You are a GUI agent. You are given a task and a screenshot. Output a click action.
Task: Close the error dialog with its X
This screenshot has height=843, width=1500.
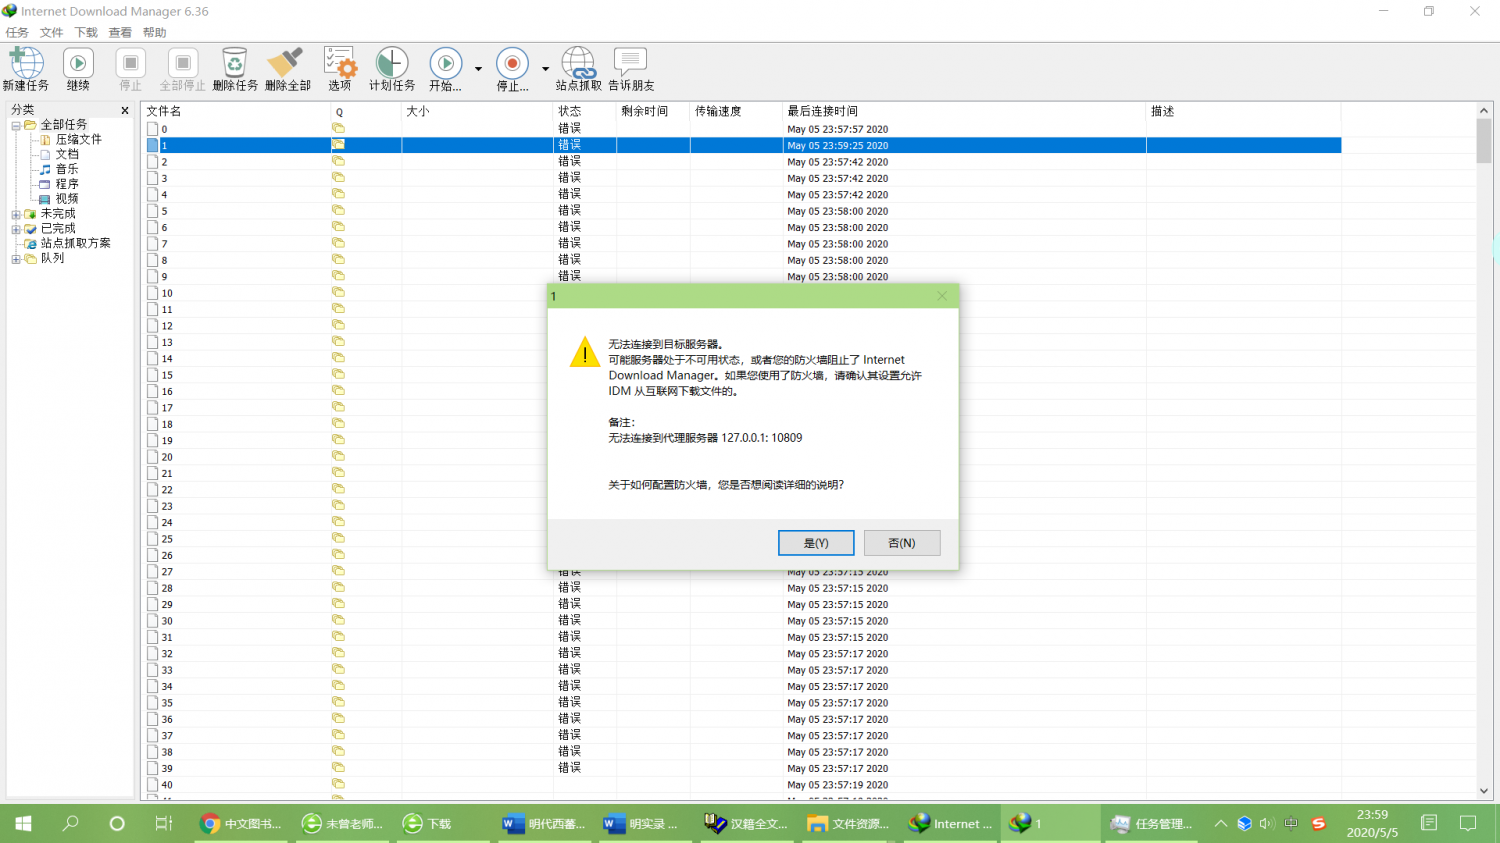941,296
